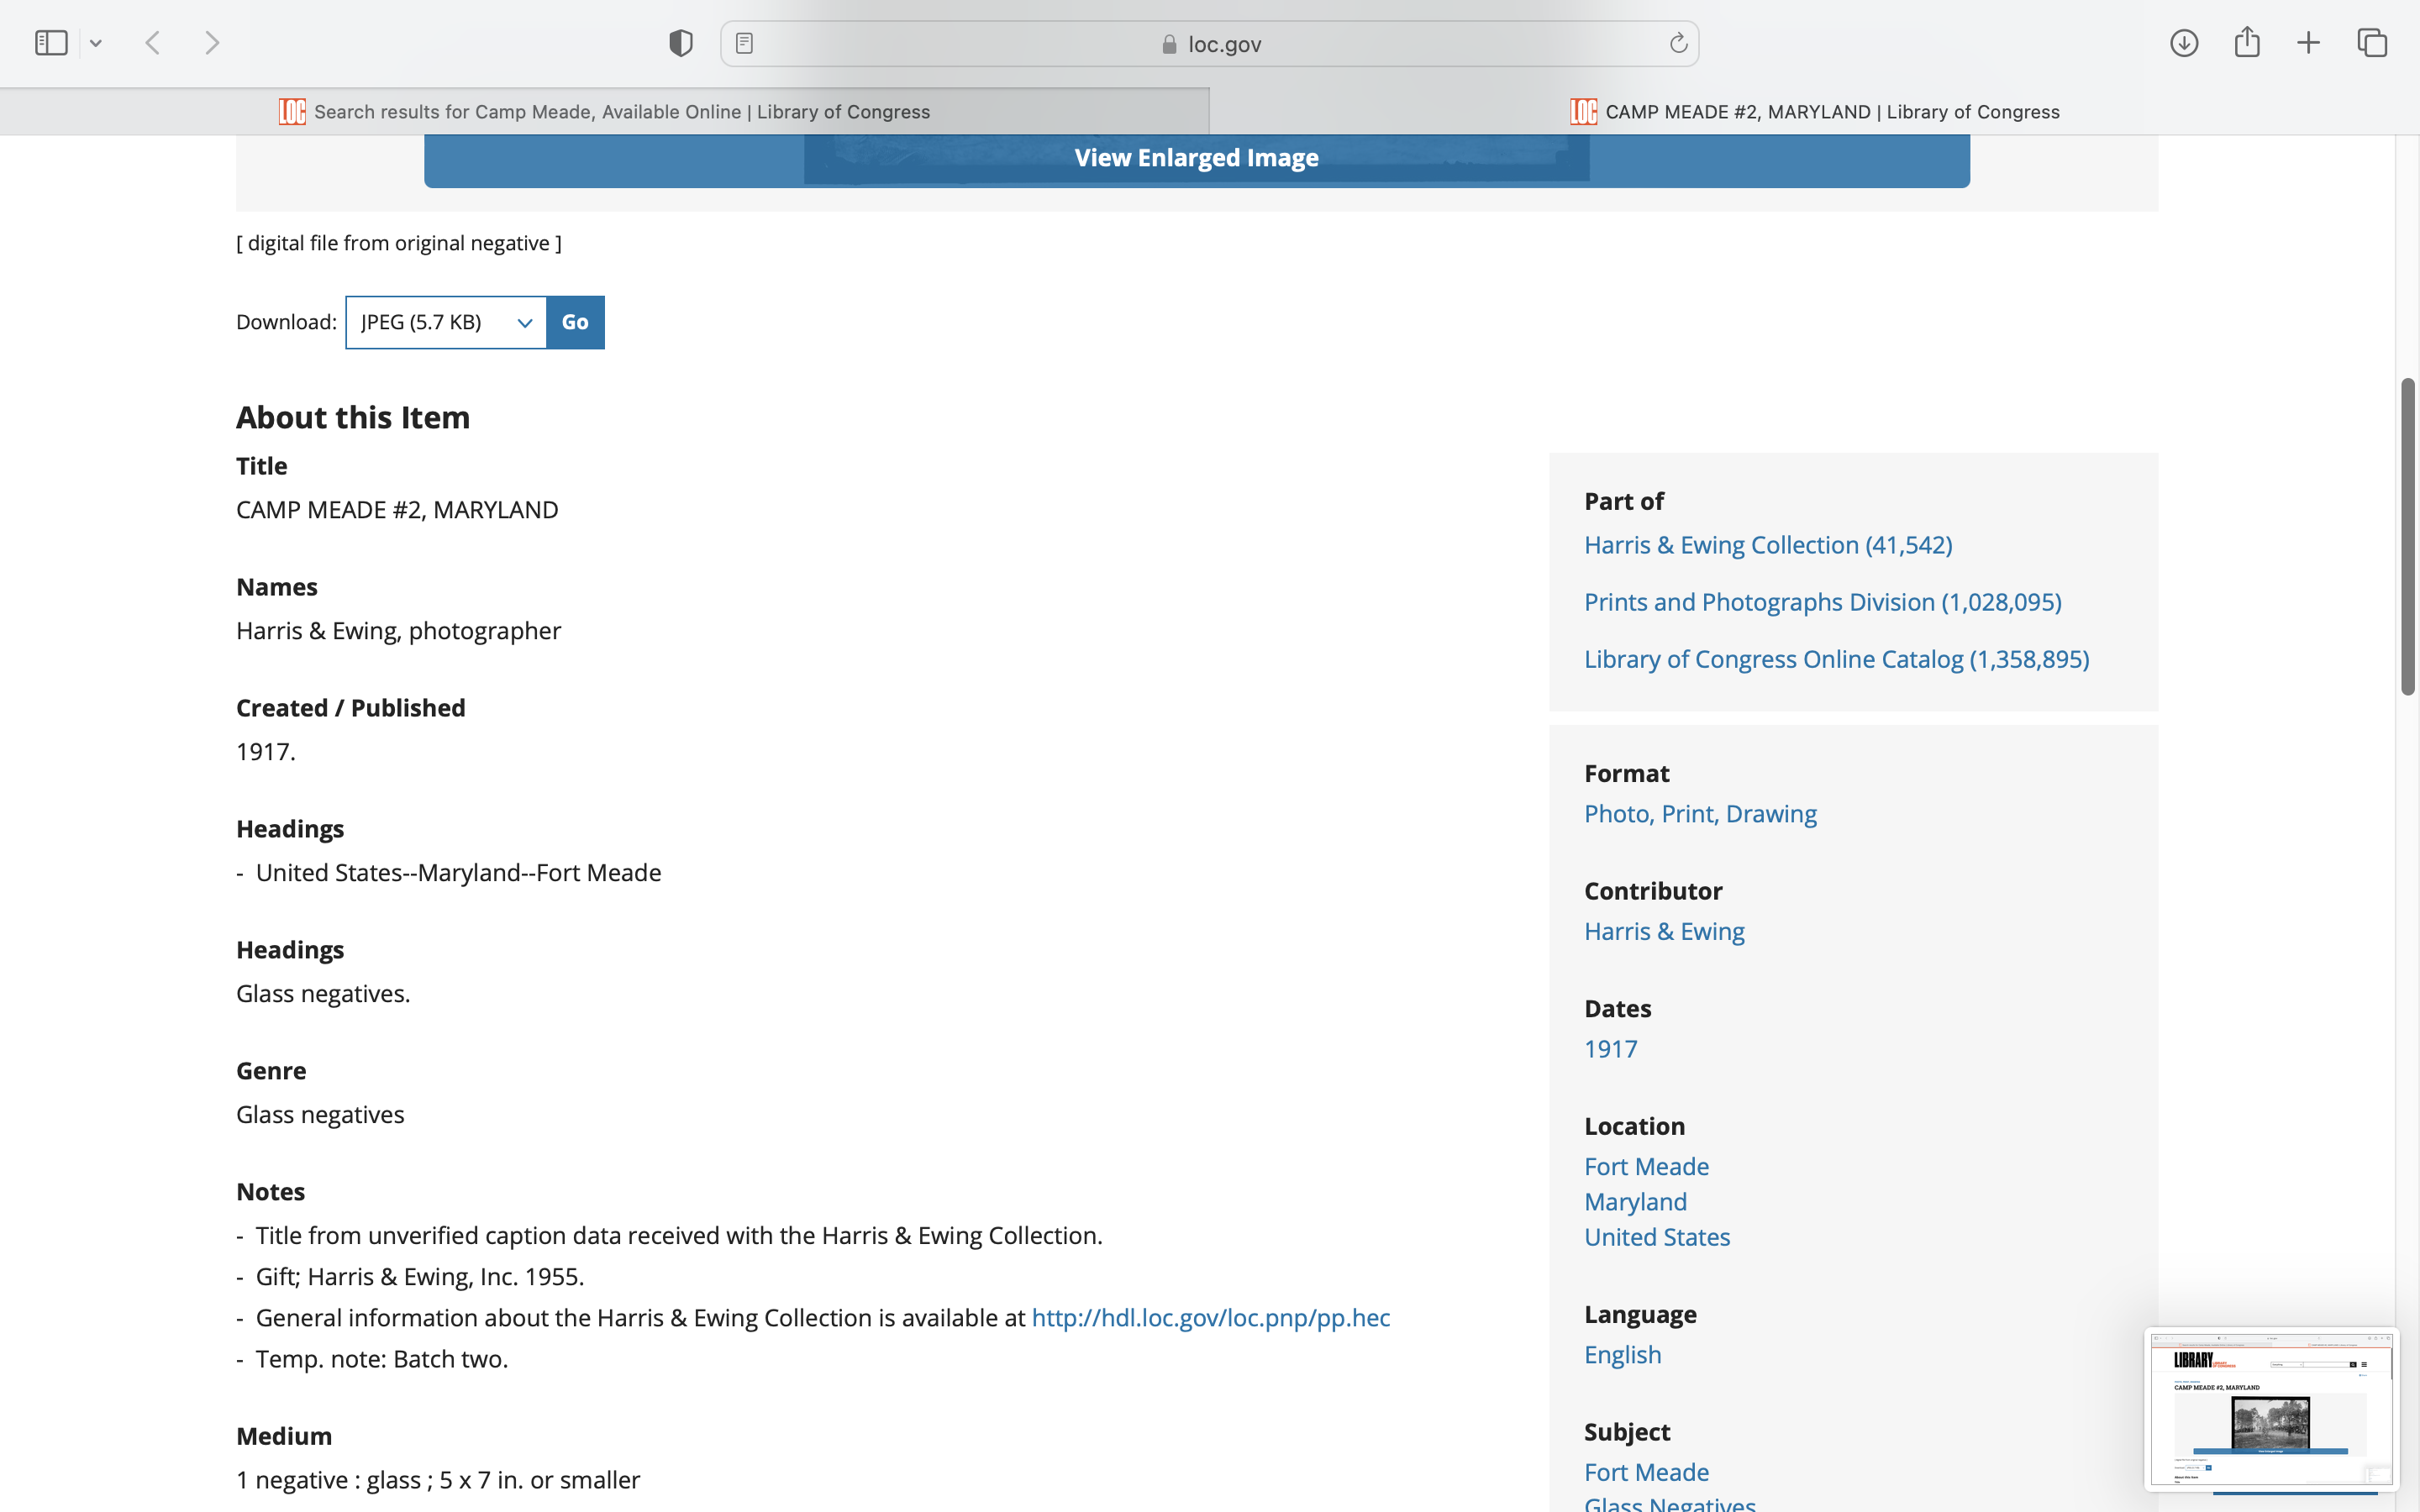Toggle the Safari sidebar icon
The width and height of the screenshot is (2420, 1512).
pos(50,43)
